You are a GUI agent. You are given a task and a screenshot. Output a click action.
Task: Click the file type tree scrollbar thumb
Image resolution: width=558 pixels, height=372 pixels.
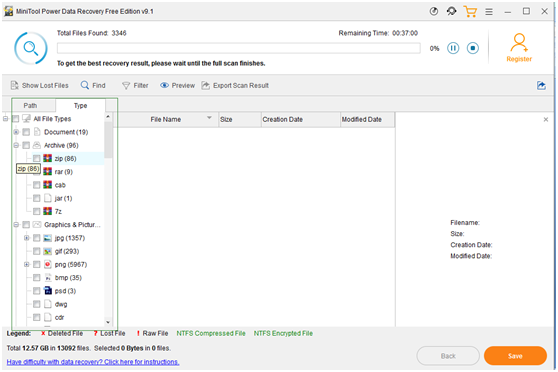(x=108, y=140)
